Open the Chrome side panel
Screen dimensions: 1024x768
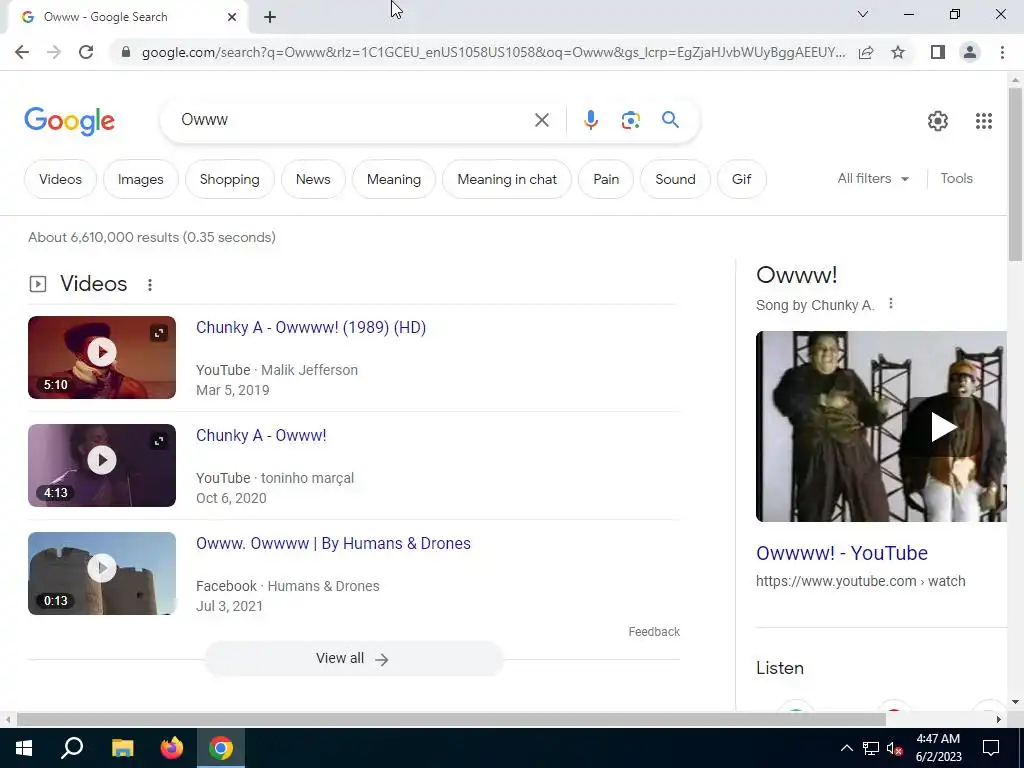tap(938, 52)
